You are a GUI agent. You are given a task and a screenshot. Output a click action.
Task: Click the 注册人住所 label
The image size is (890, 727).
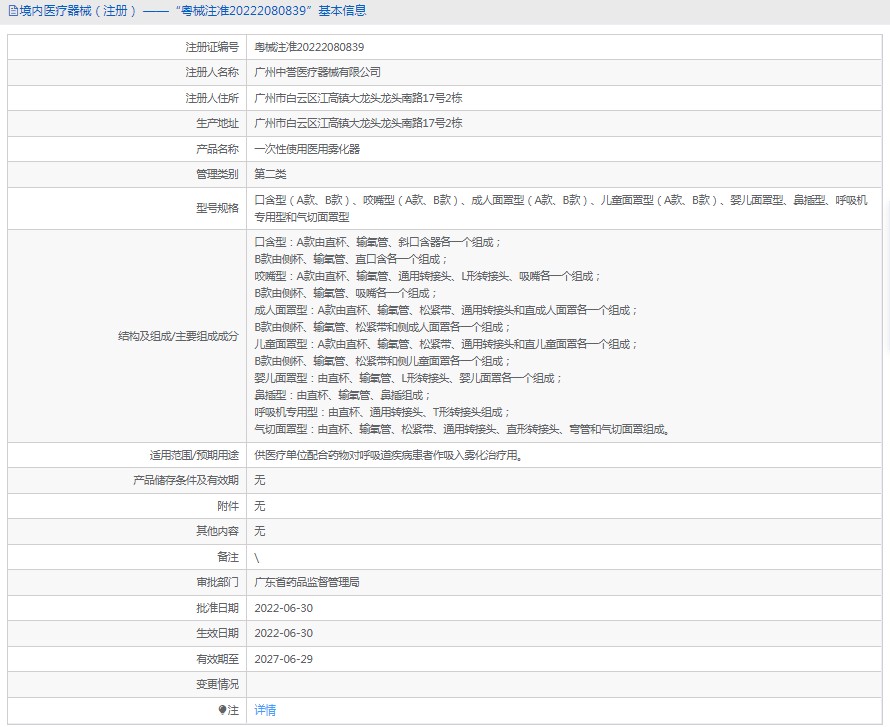pos(212,98)
